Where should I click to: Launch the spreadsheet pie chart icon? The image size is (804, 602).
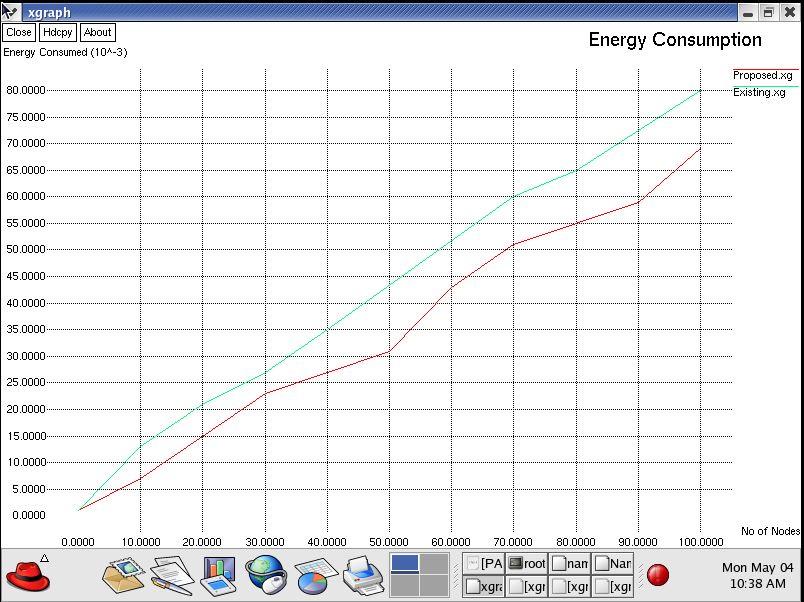pyautogui.click(x=313, y=575)
